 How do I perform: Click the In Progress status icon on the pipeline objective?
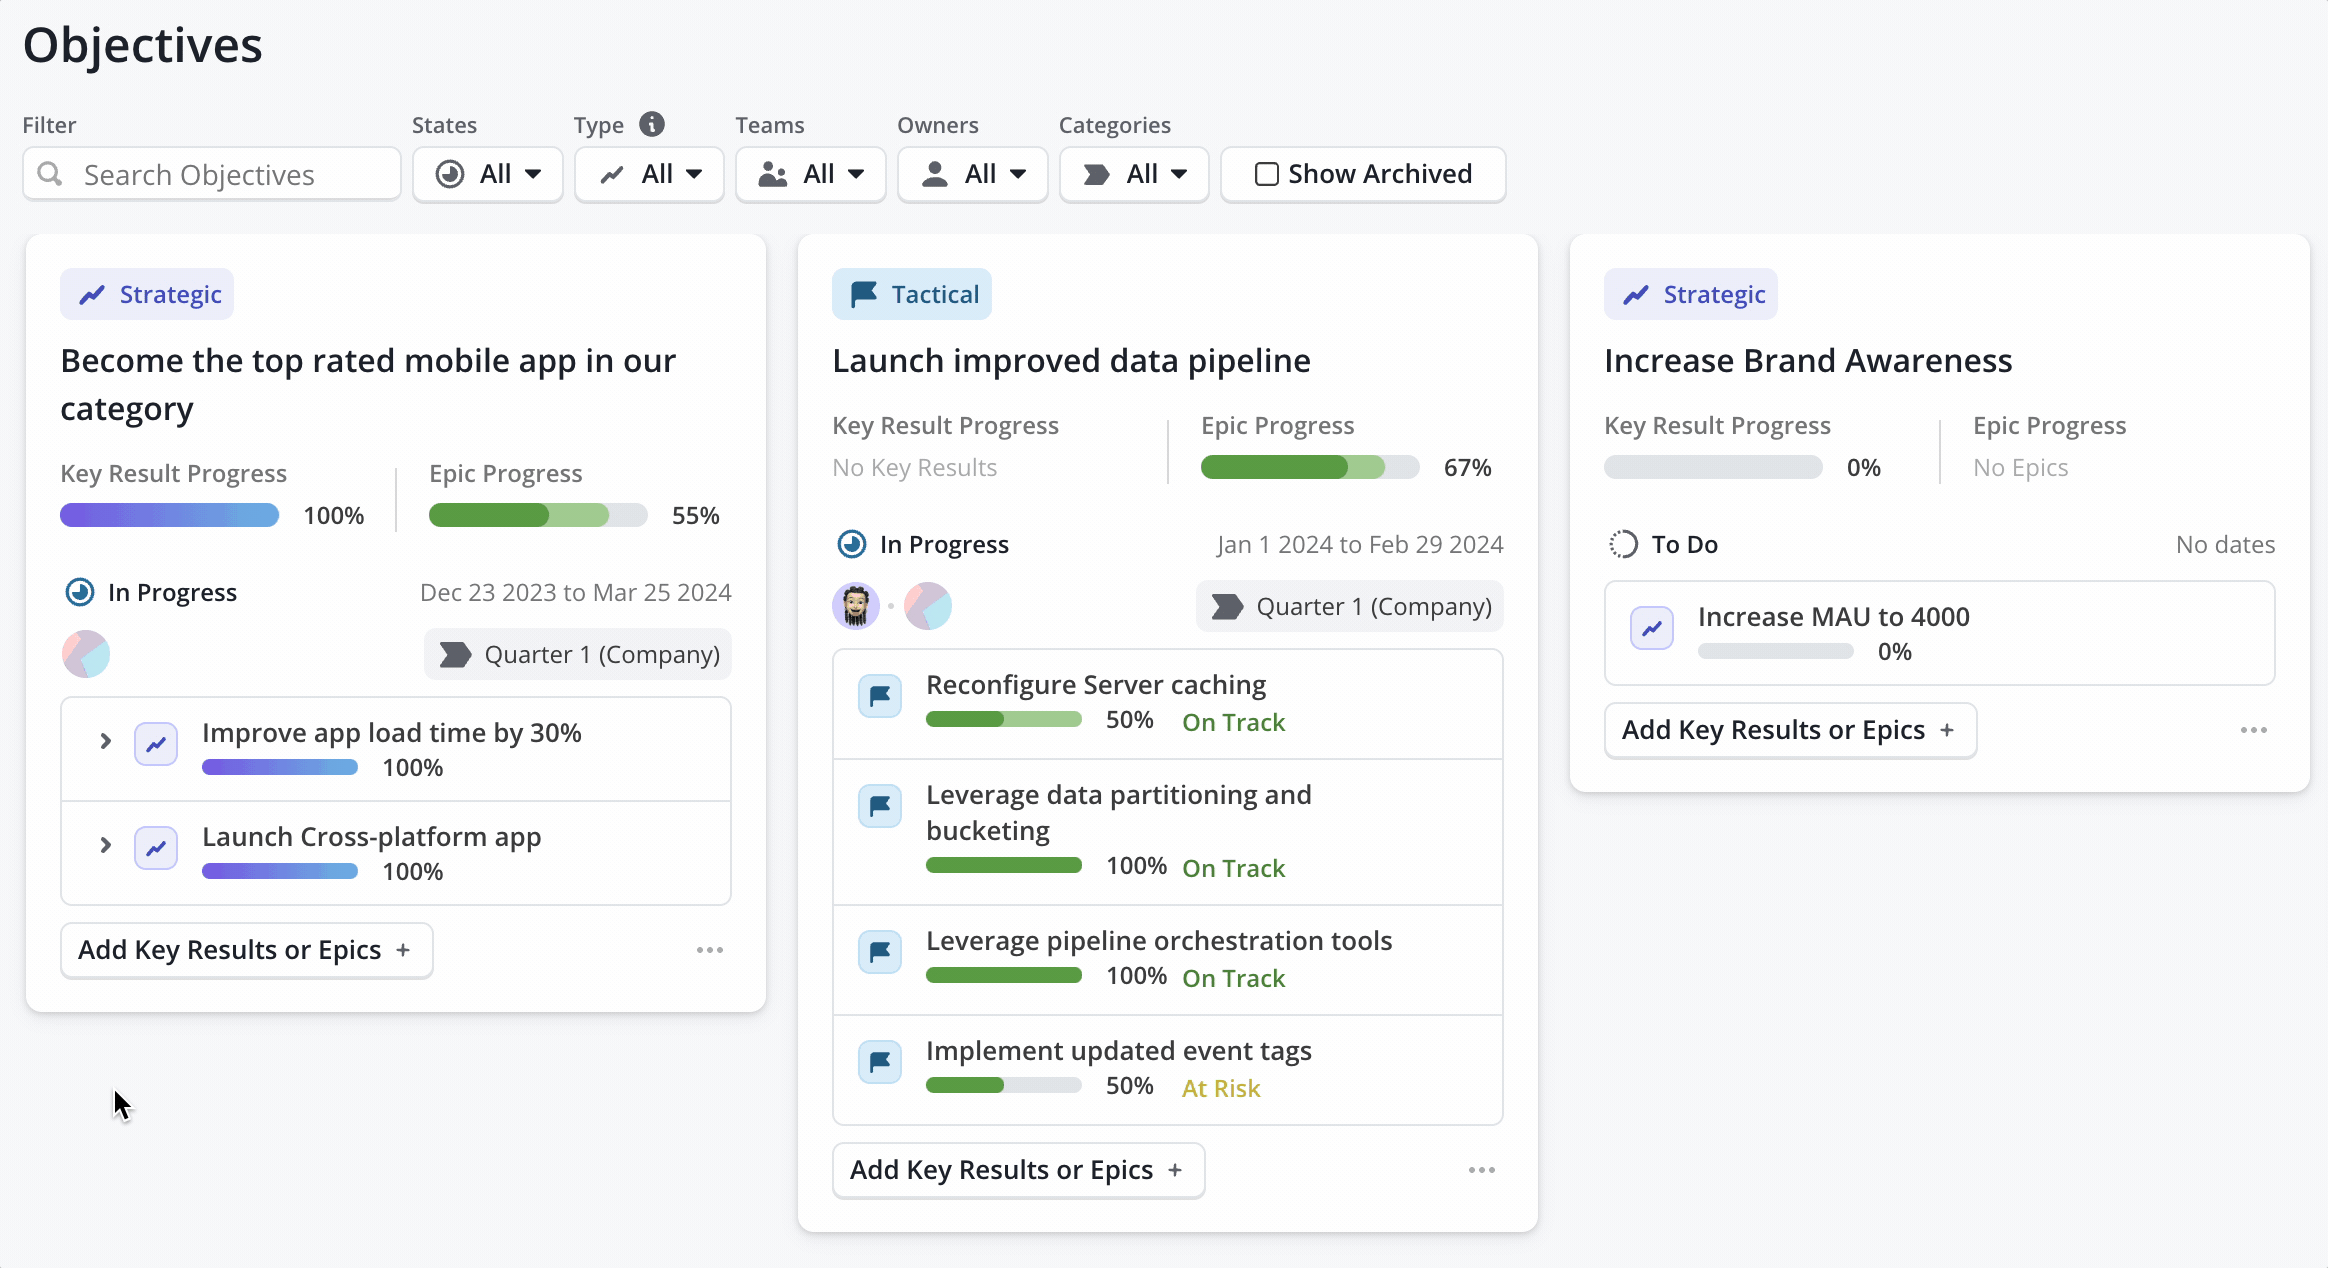point(852,544)
